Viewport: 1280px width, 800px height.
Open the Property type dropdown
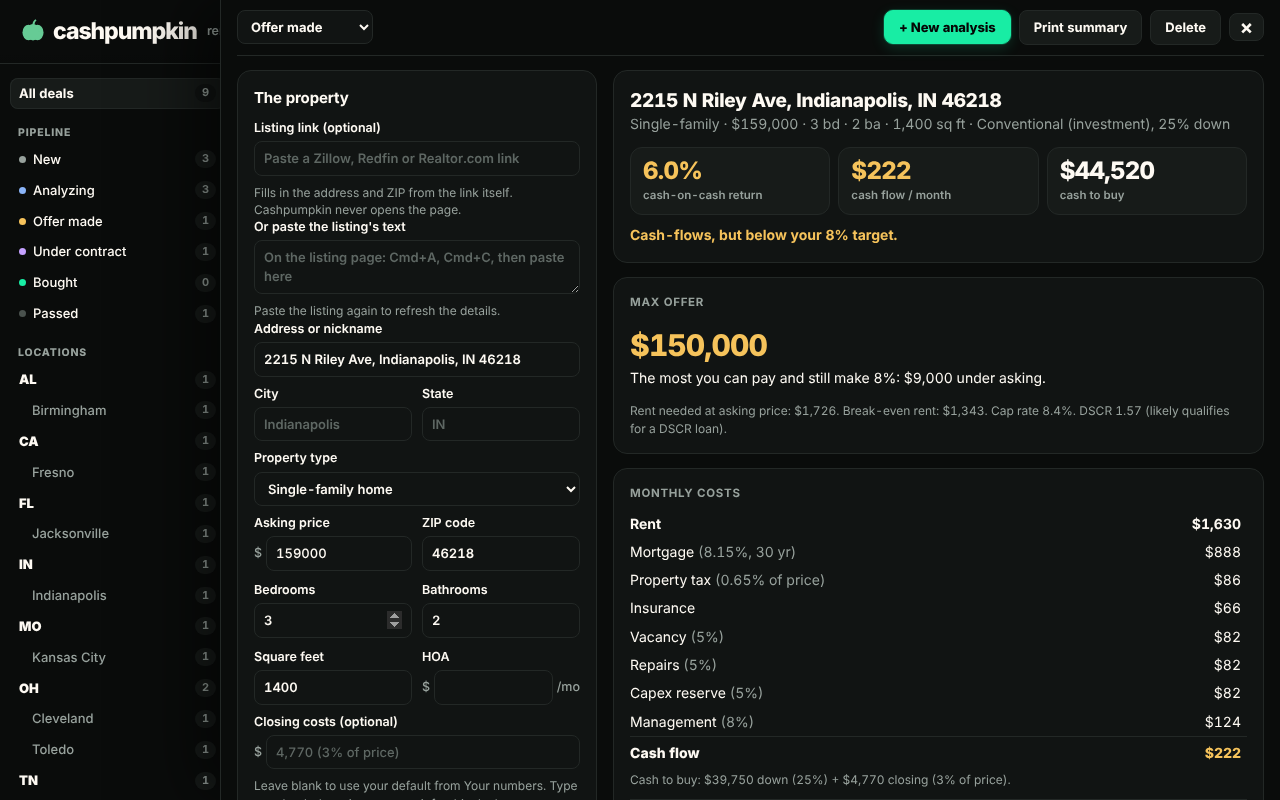click(x=417, y=489)
